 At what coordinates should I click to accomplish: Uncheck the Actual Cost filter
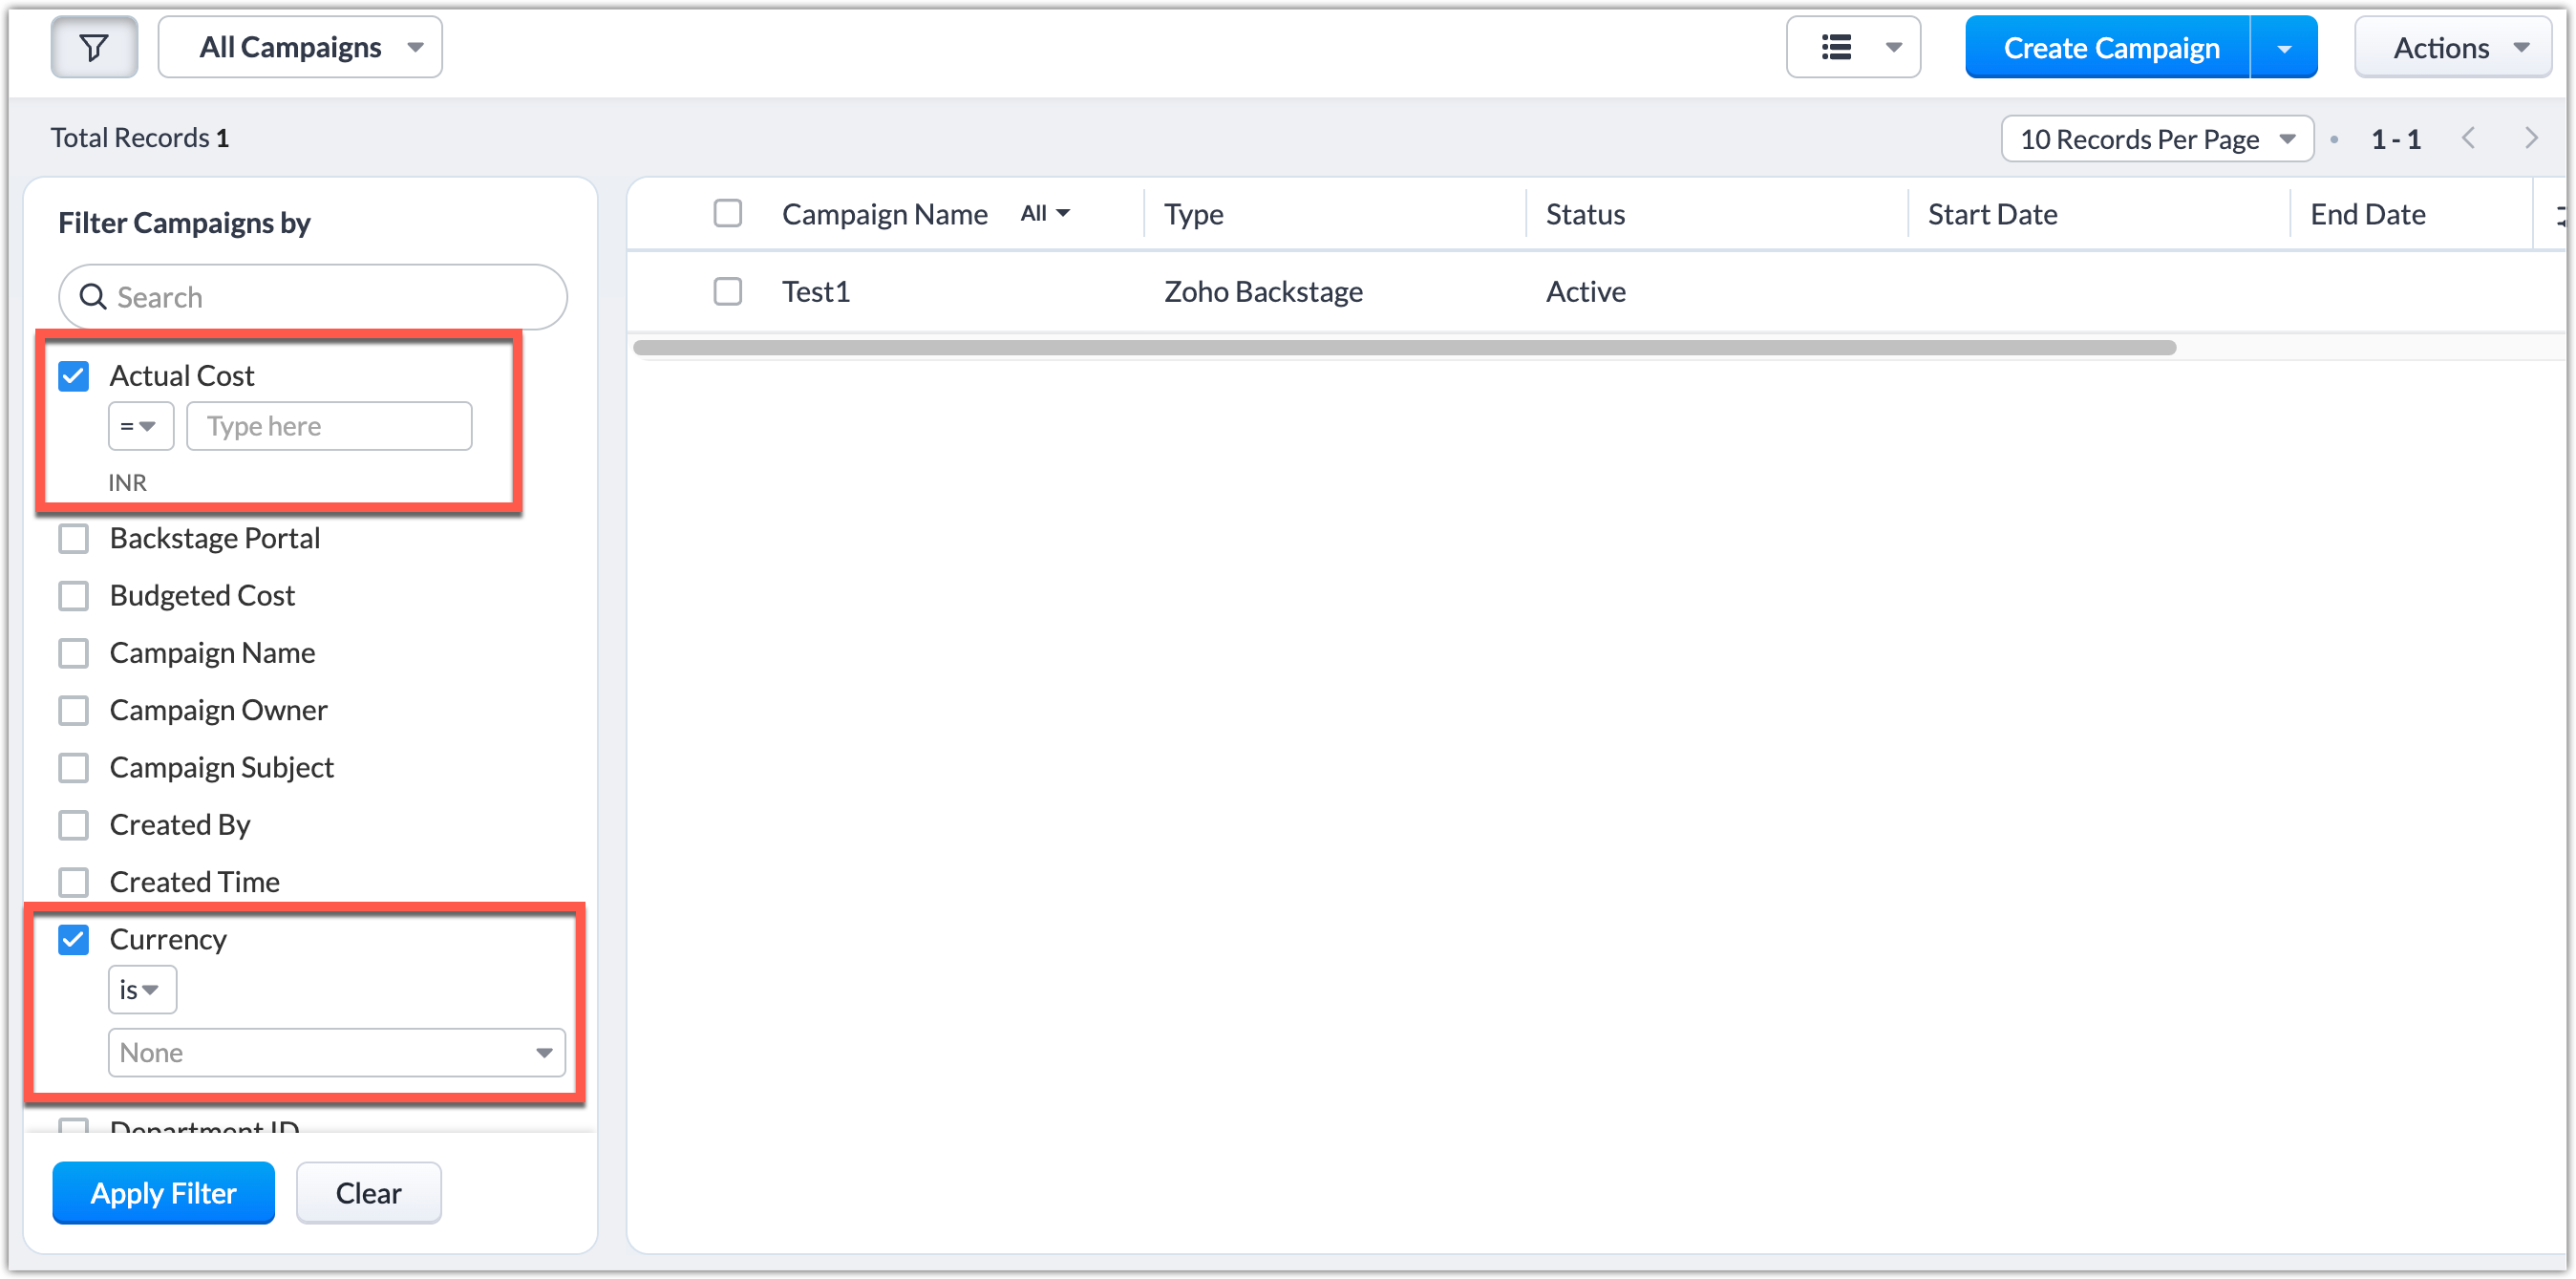coord(73,376)
